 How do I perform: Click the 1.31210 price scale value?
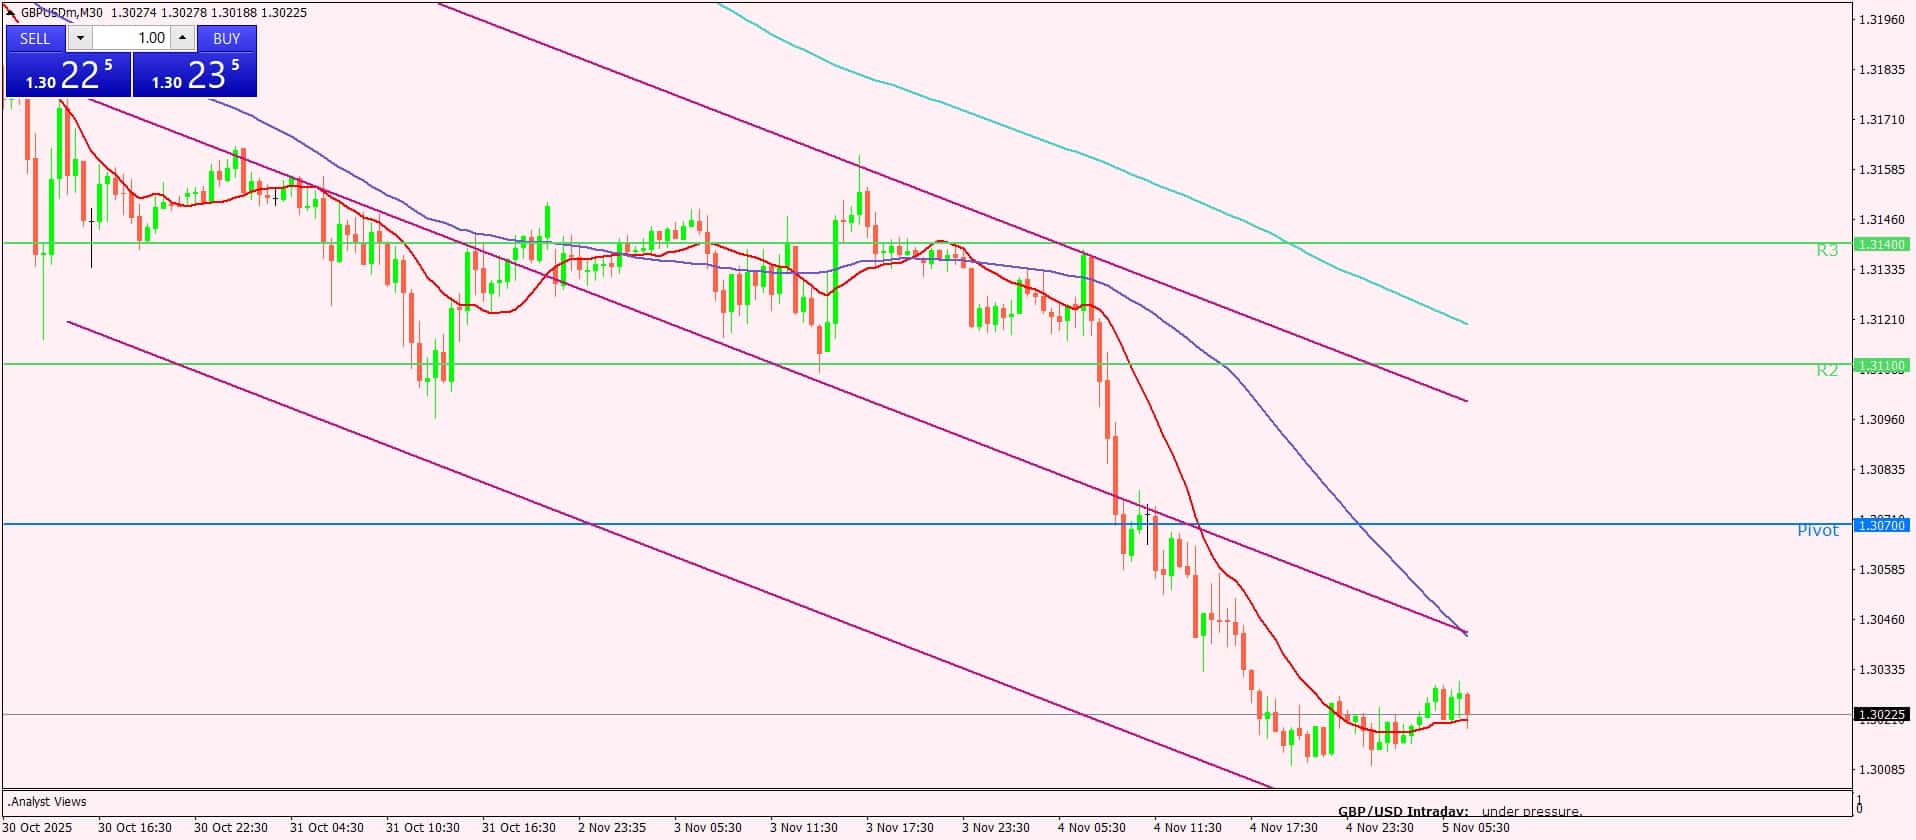(x=1881, y=319)
